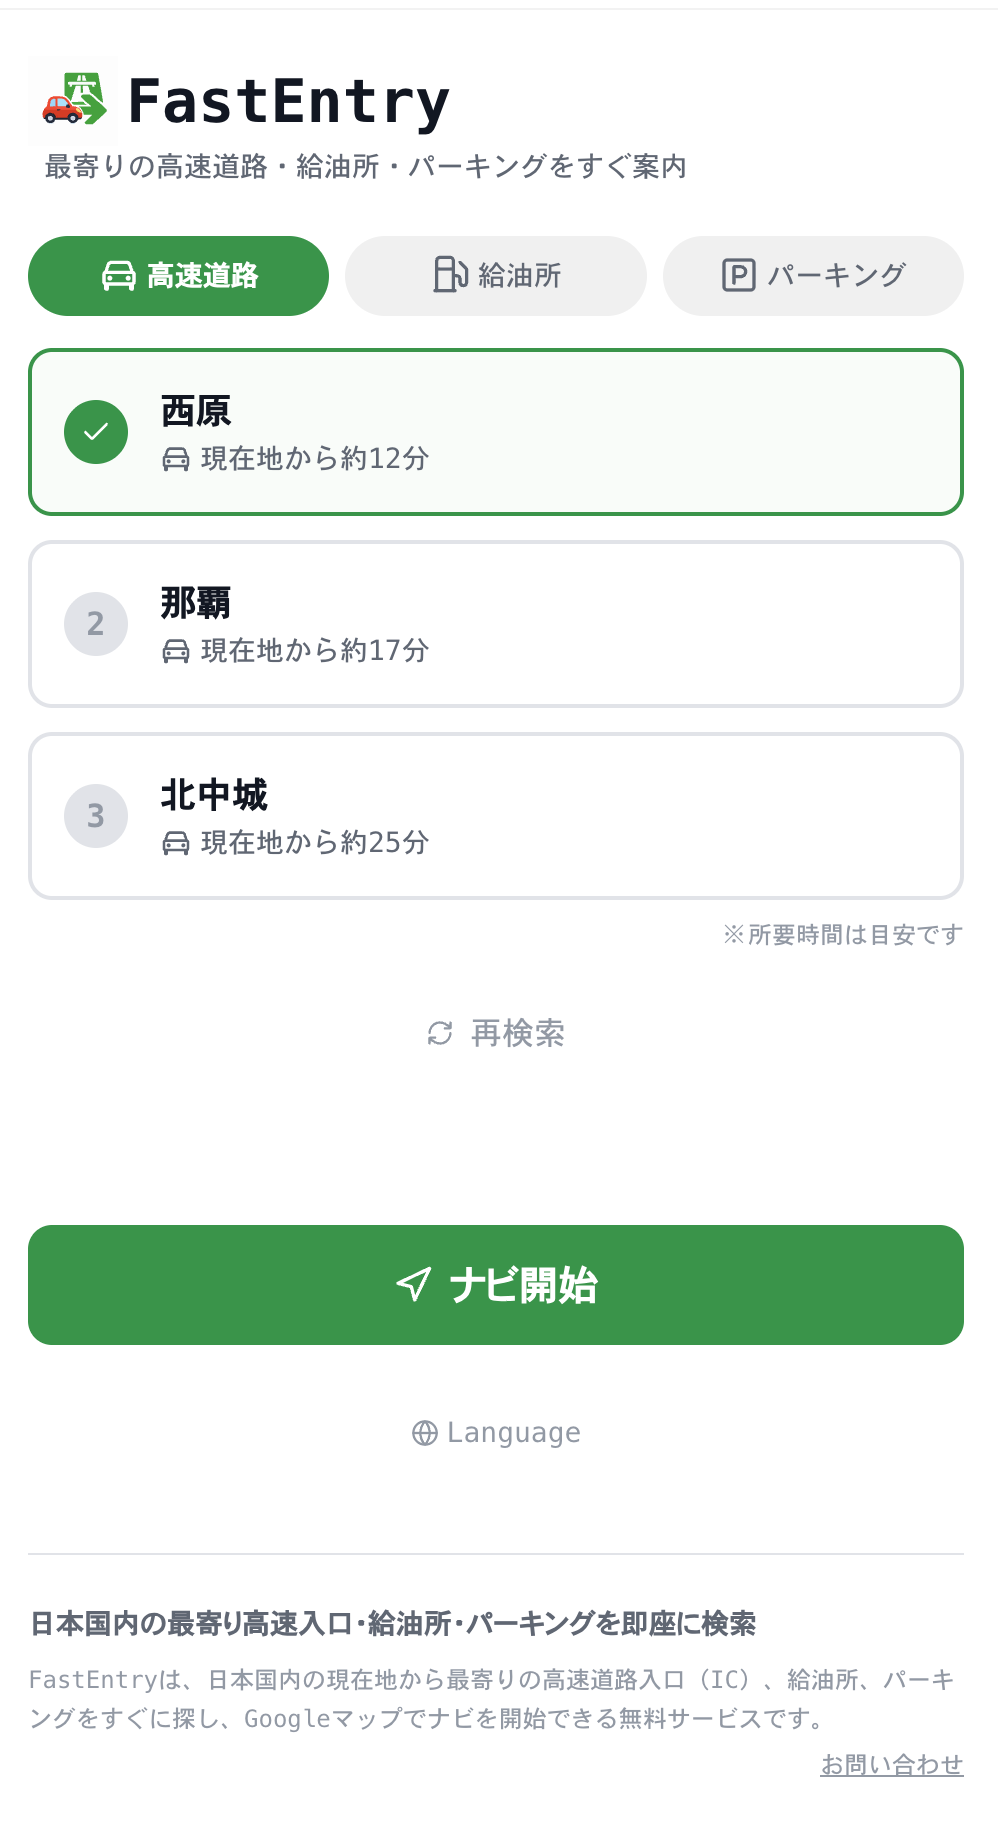Click the refresh icon beside 再検索

[440, 1033]
